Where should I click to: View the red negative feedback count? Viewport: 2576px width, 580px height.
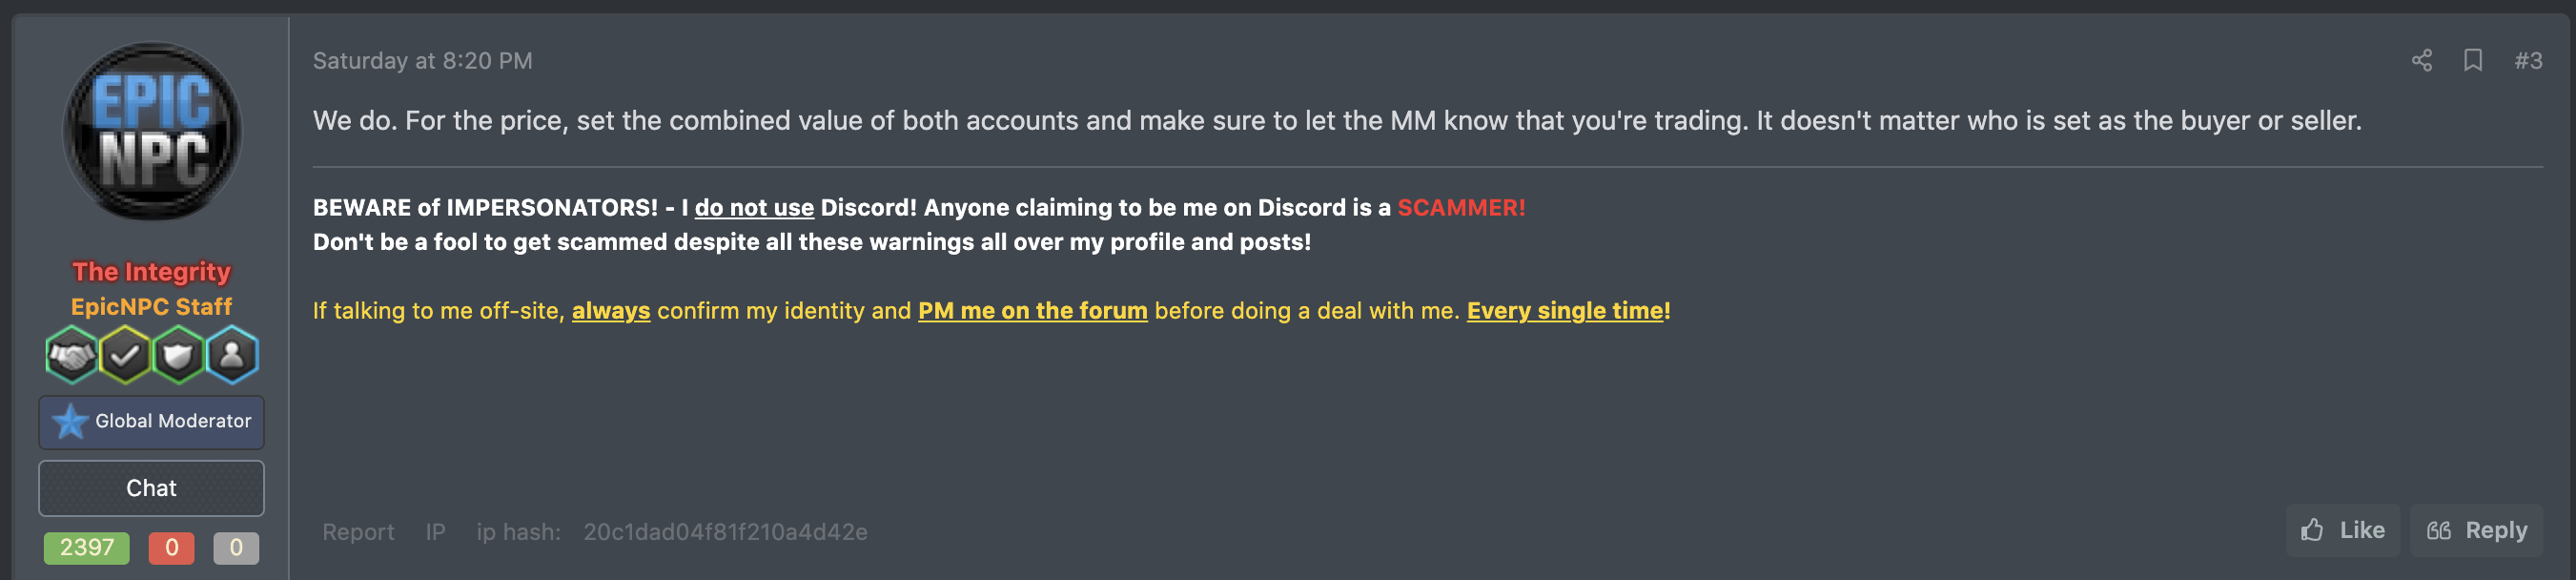(171, 548)
